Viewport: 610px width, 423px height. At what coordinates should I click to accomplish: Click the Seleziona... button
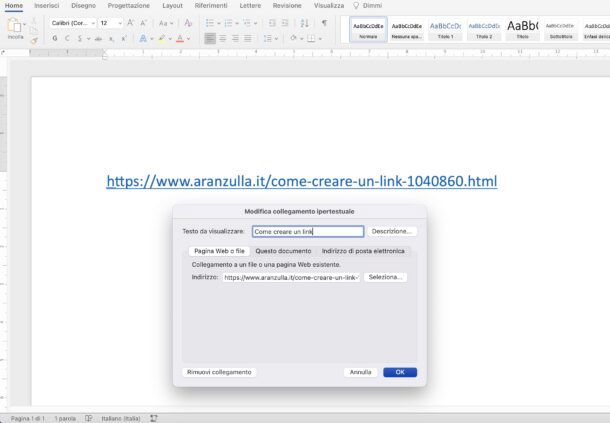coord(385,277)
